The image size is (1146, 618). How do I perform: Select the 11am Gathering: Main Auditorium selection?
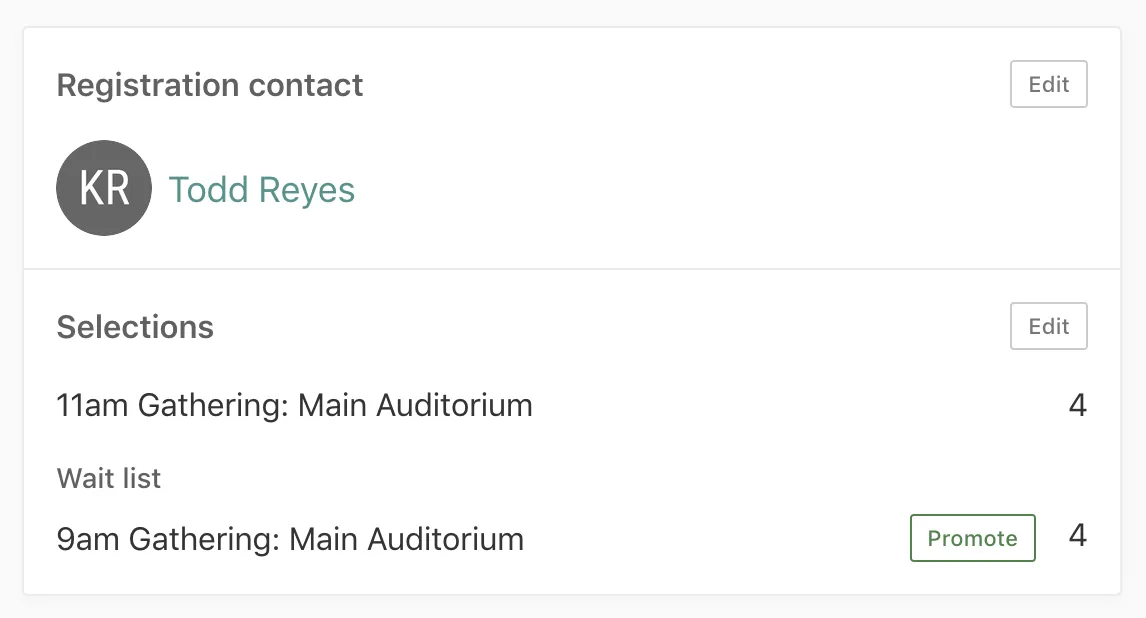pyautogui.click(x=294, y=406)
